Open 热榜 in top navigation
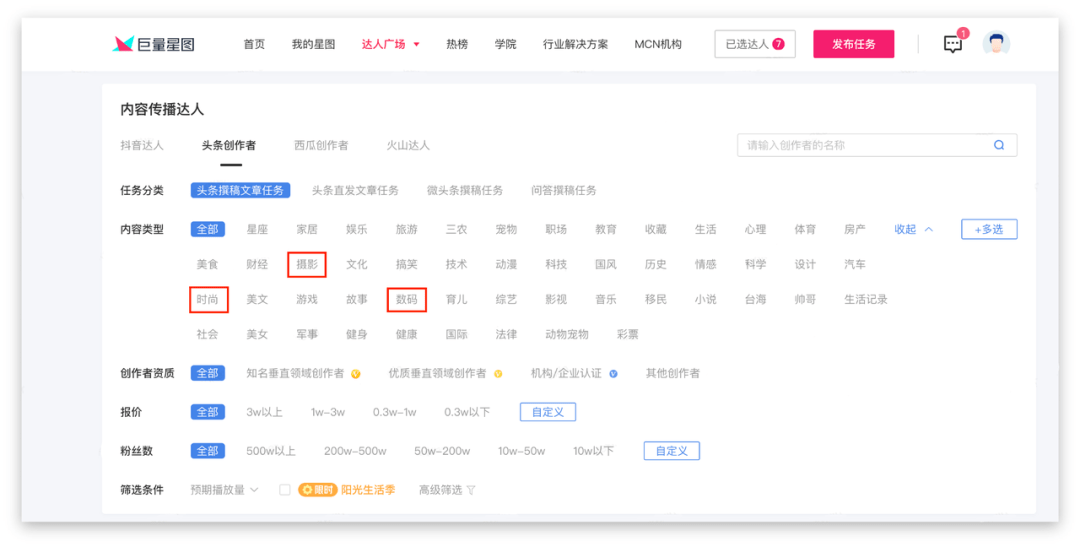Image resolution: width=1080 pixels, height=547 pixels. 457,44
